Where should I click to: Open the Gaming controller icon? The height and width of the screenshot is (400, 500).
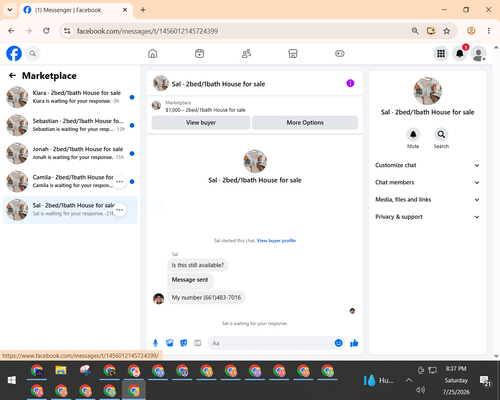[x=340, y=53]
